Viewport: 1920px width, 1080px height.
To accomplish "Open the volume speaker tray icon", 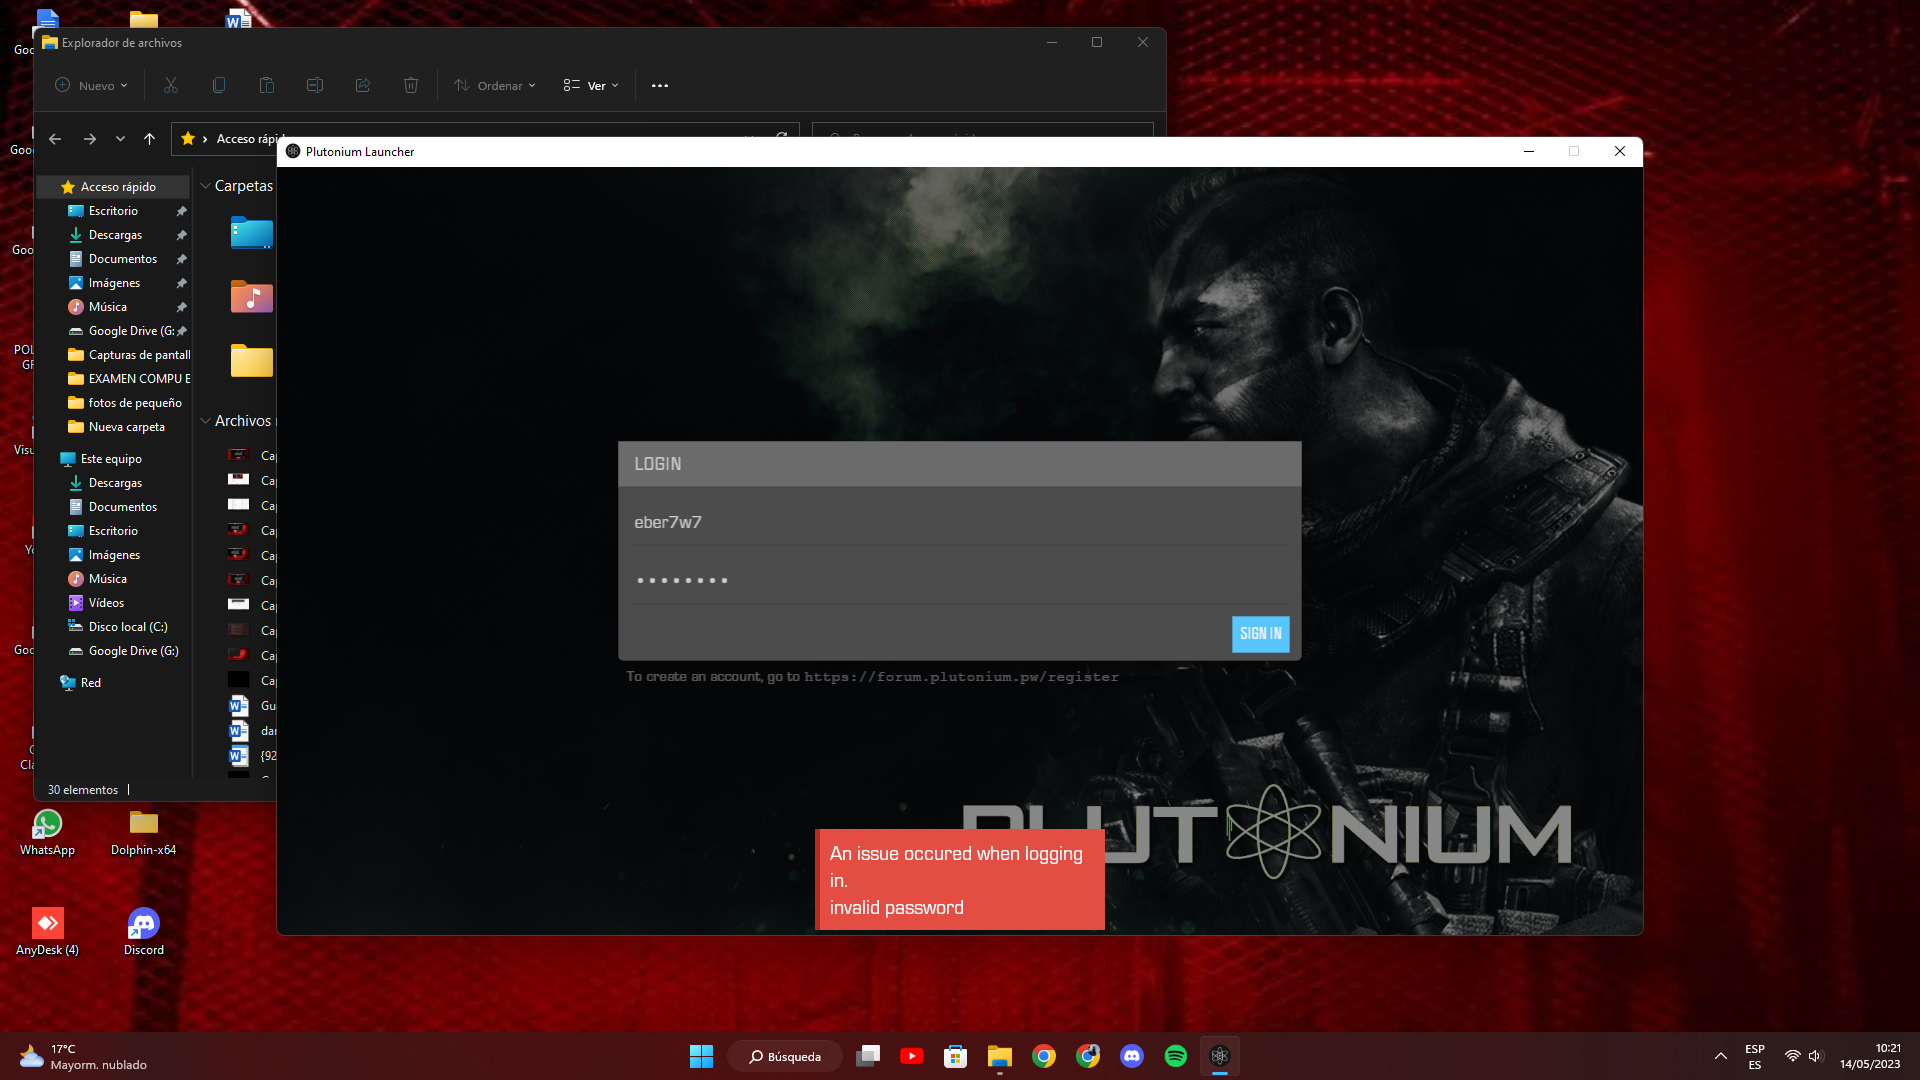I will coord(1816,1056).
